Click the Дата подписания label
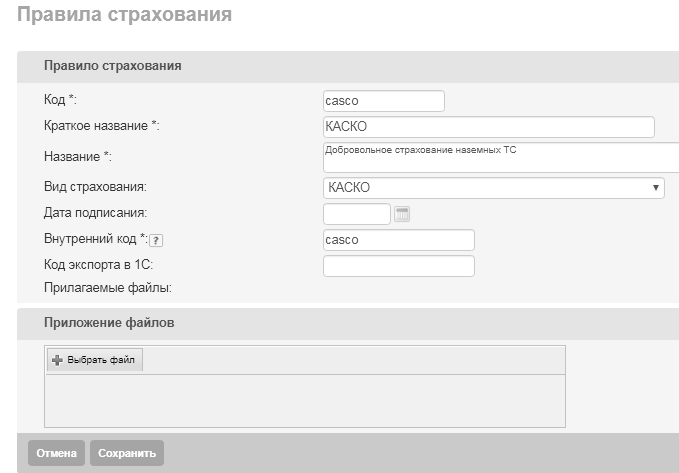Viewport: 679px width, 473px height. point(95,213)
